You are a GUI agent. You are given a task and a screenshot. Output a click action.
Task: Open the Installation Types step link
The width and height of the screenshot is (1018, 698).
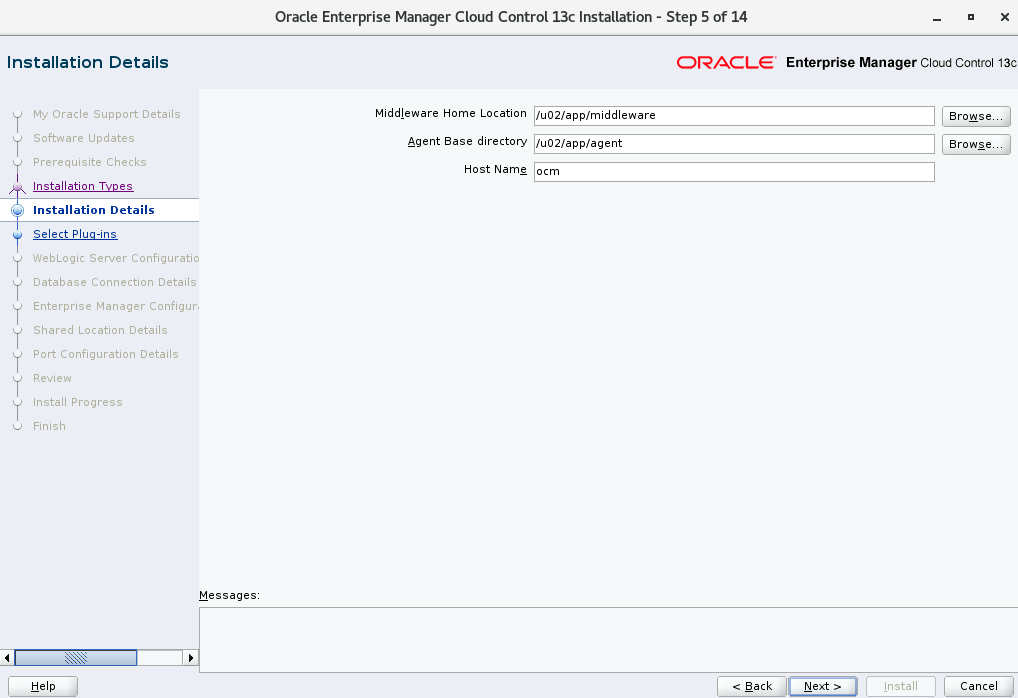(83, 186)
